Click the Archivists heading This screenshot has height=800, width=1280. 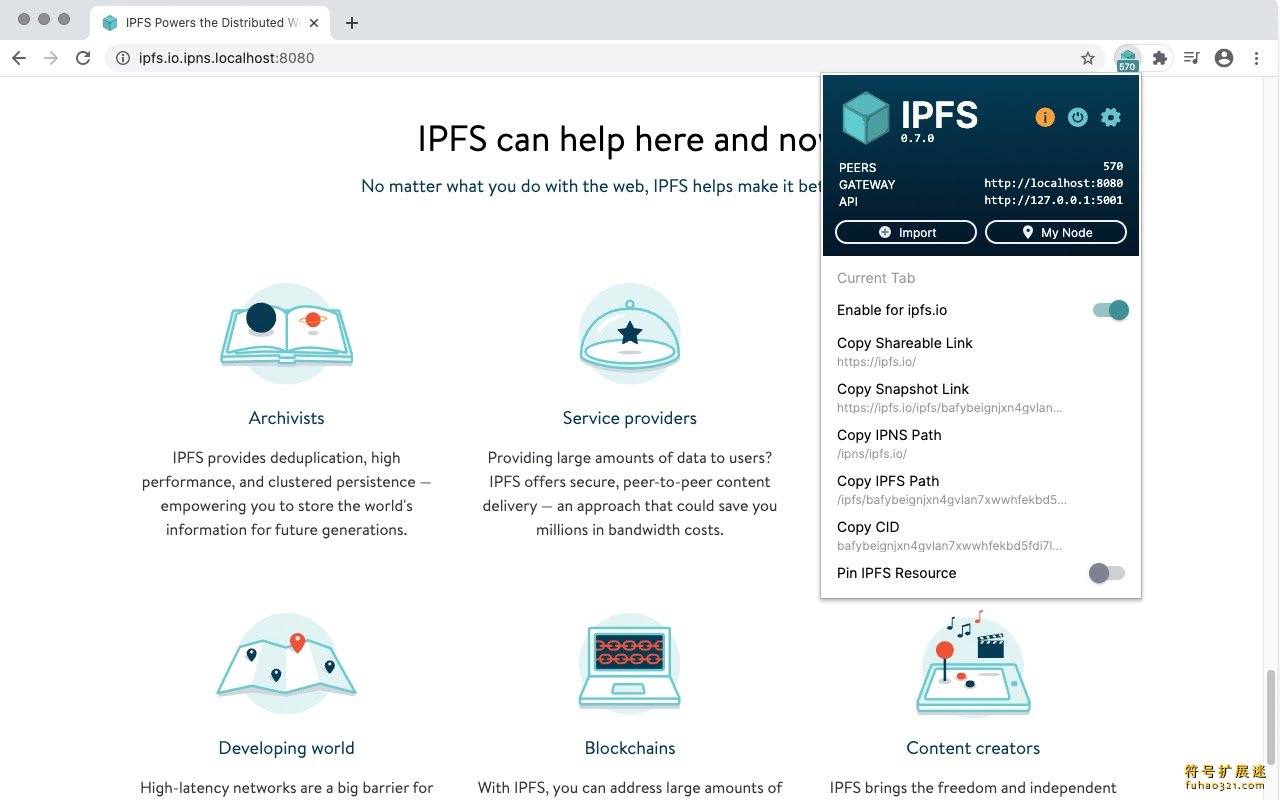(287, 418)
